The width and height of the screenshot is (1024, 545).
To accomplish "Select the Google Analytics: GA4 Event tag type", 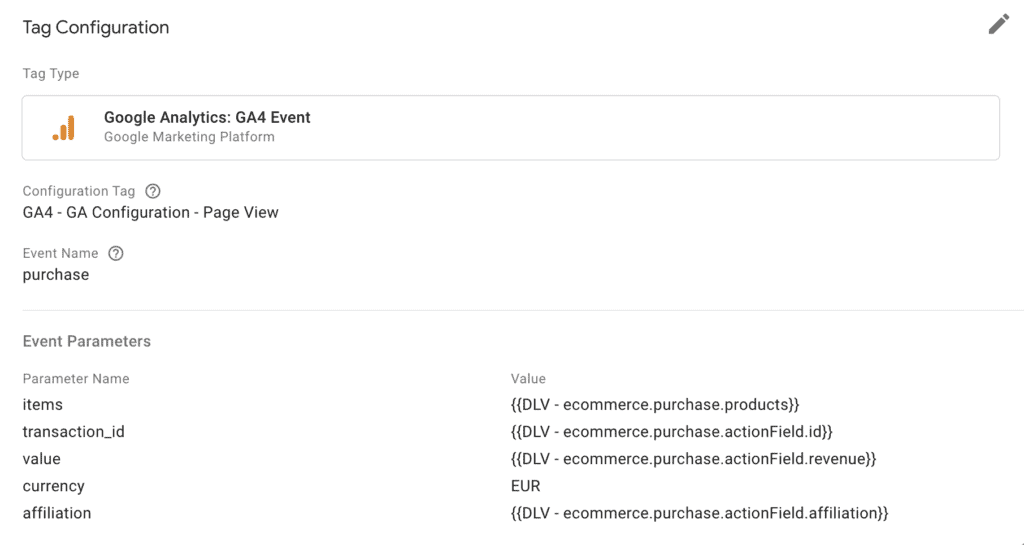I will [207, 118].
